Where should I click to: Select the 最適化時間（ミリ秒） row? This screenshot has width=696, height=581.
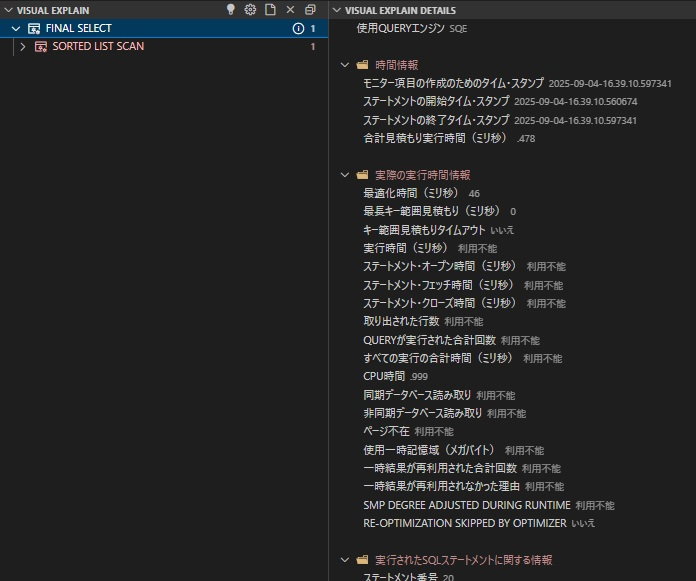click(x=410, y=193)
